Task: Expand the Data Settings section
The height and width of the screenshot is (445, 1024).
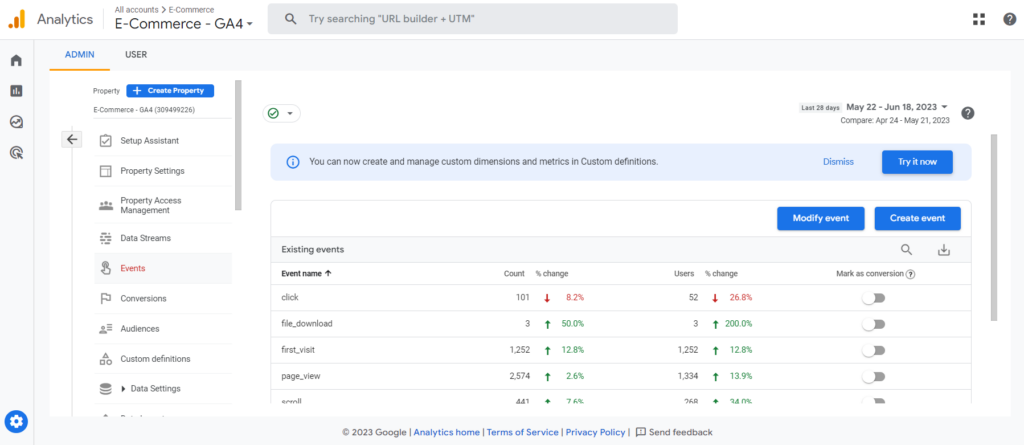Action: pyautogui.click(x=125, y=388)
